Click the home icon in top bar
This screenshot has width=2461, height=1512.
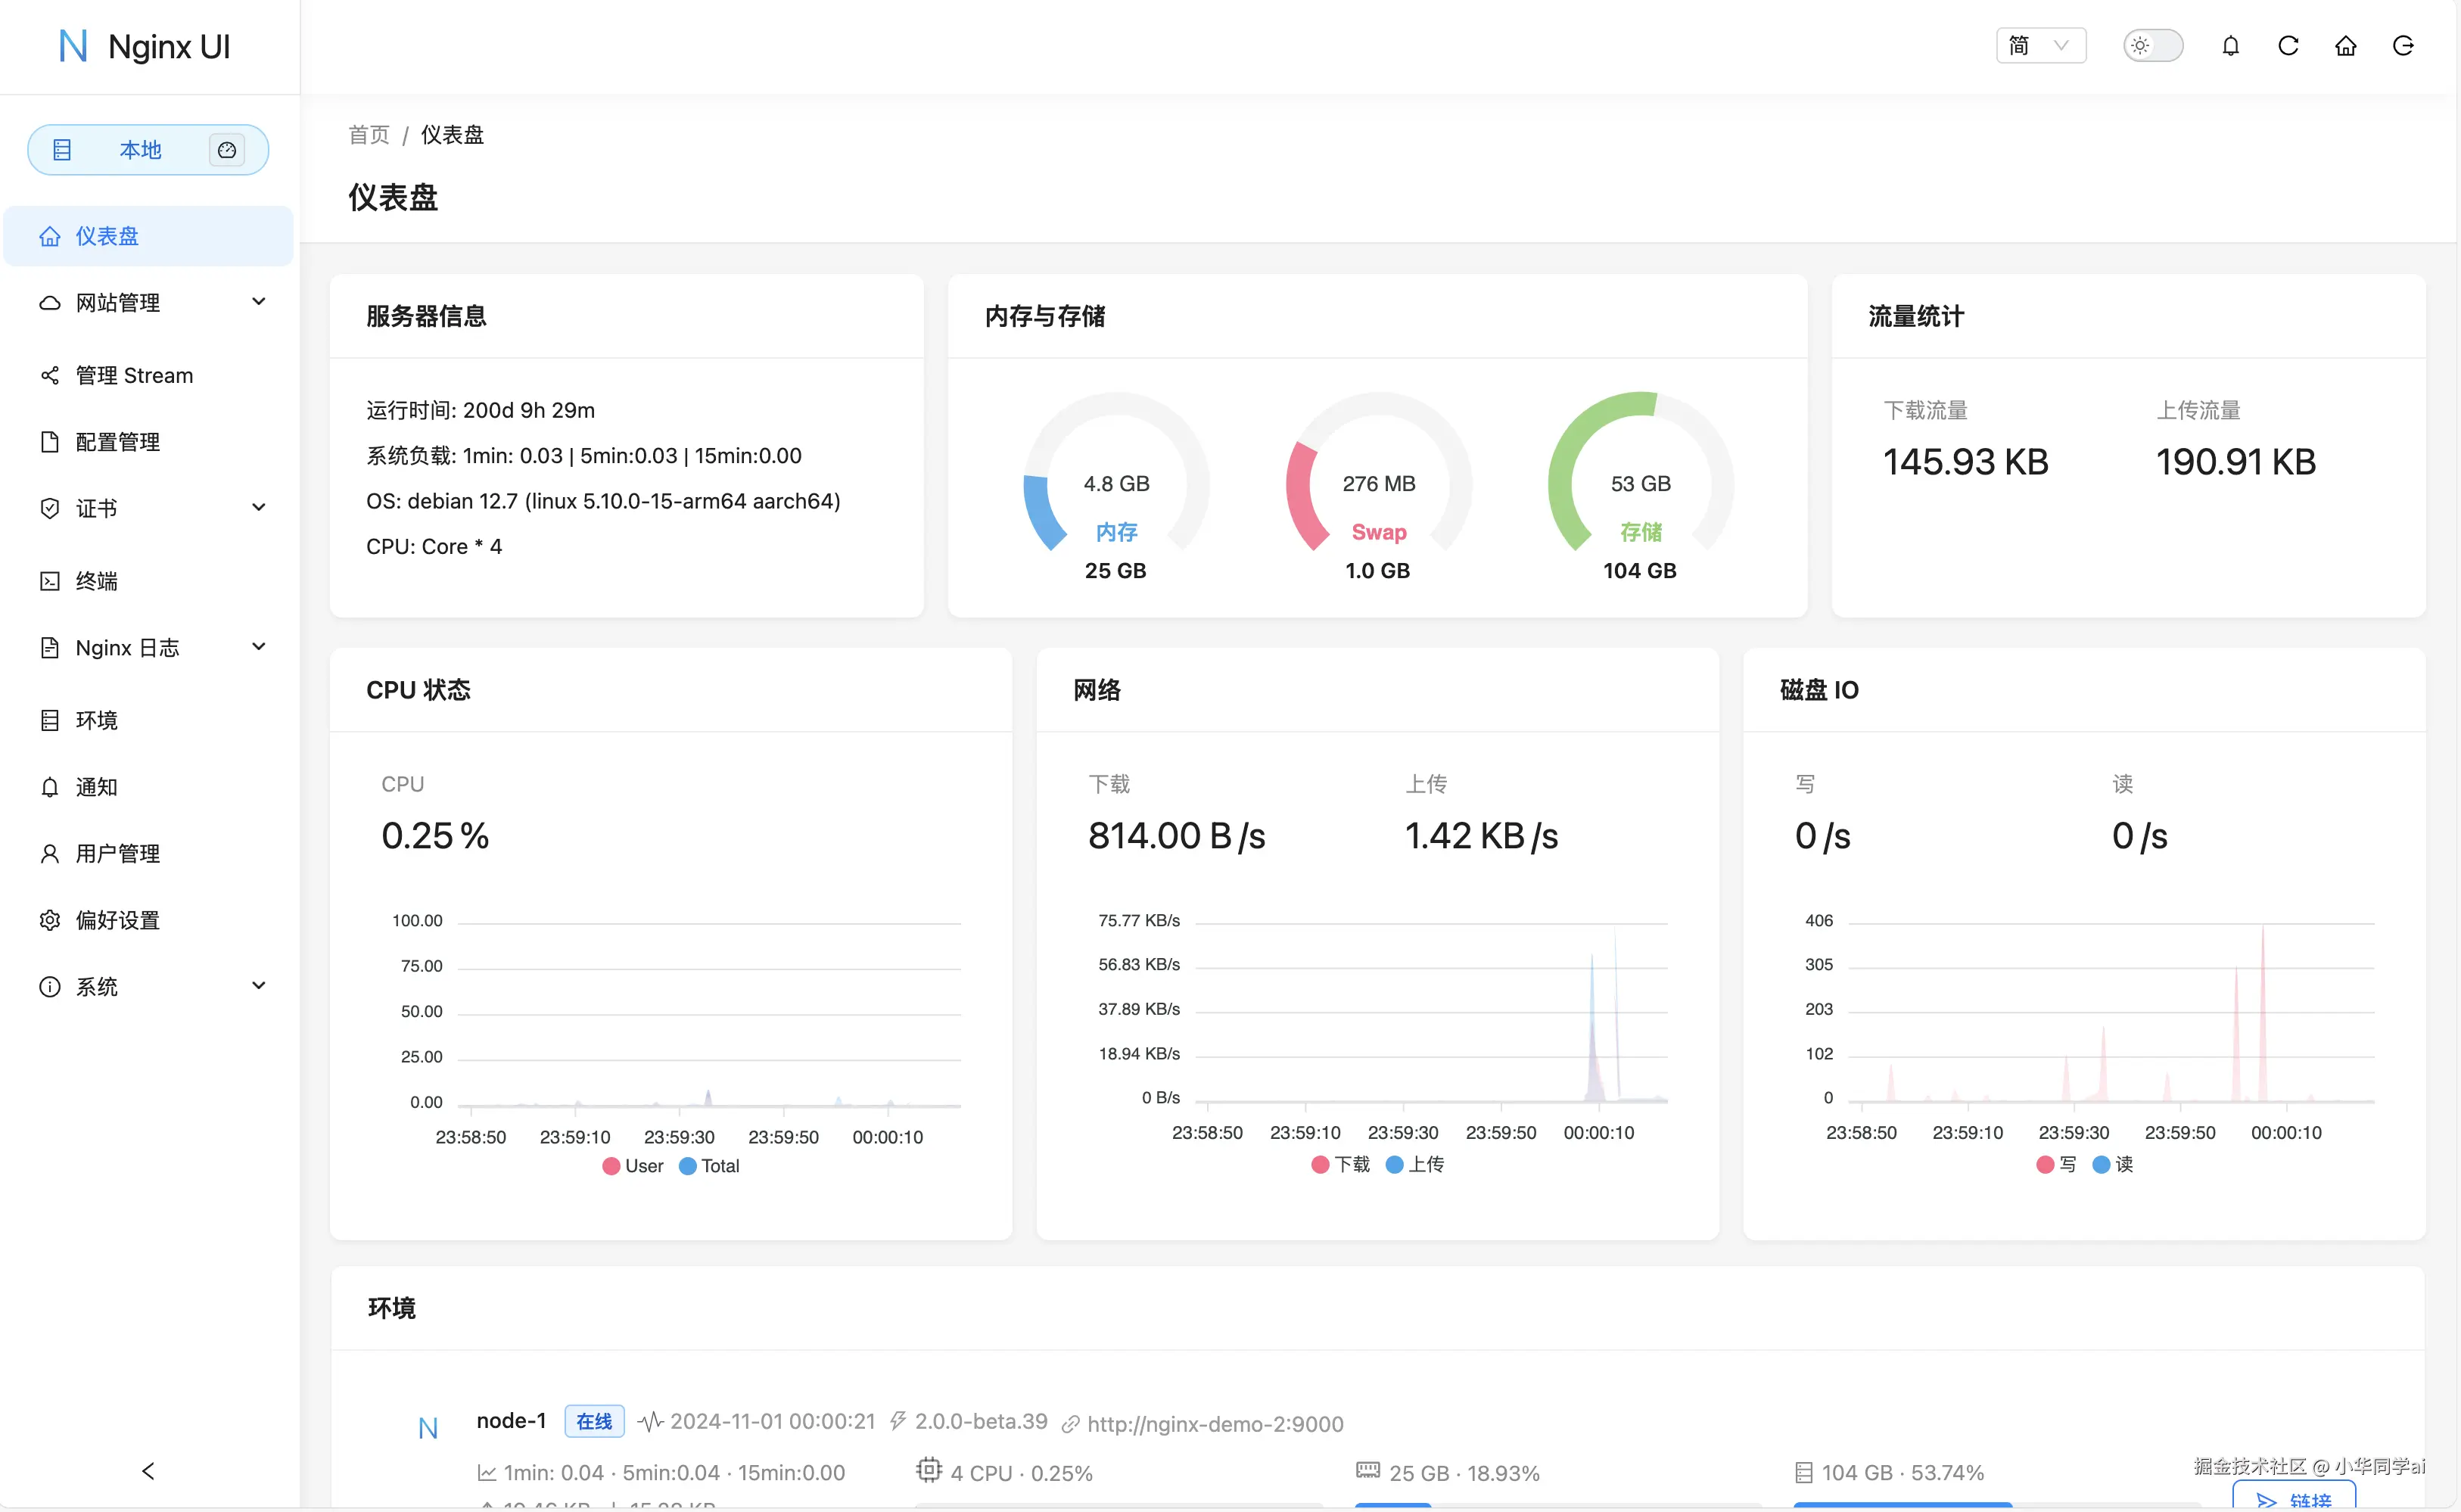[2345, 46]
